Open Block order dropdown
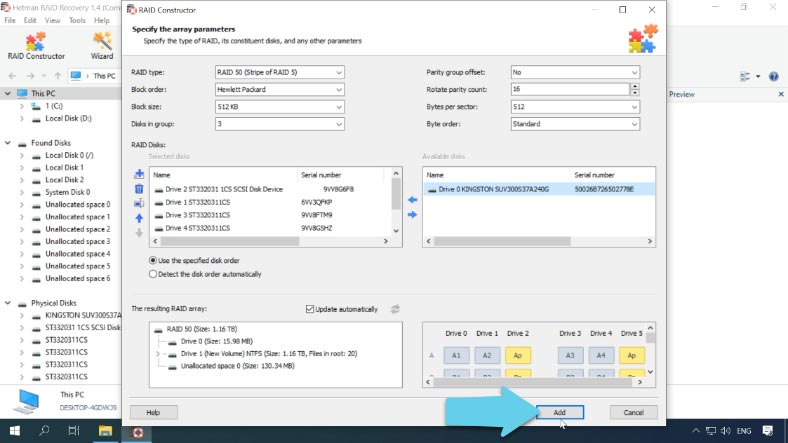 coord(279,89)
